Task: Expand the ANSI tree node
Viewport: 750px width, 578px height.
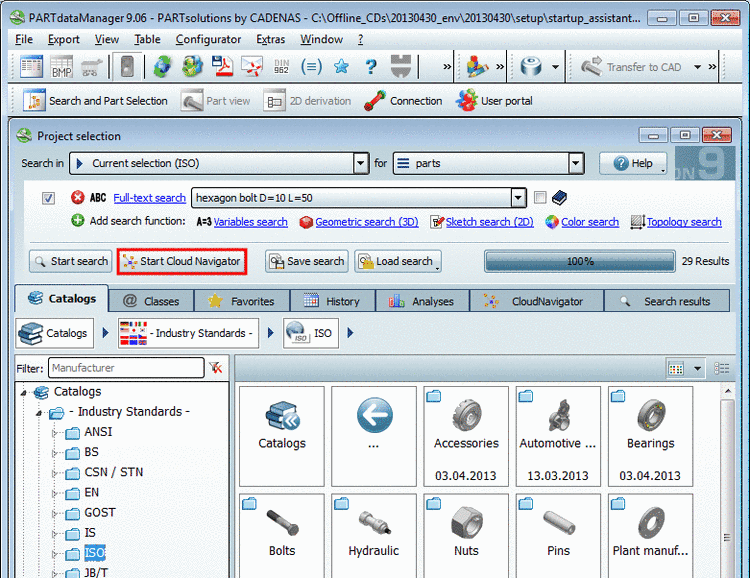Action: click(x=55, y=433)
